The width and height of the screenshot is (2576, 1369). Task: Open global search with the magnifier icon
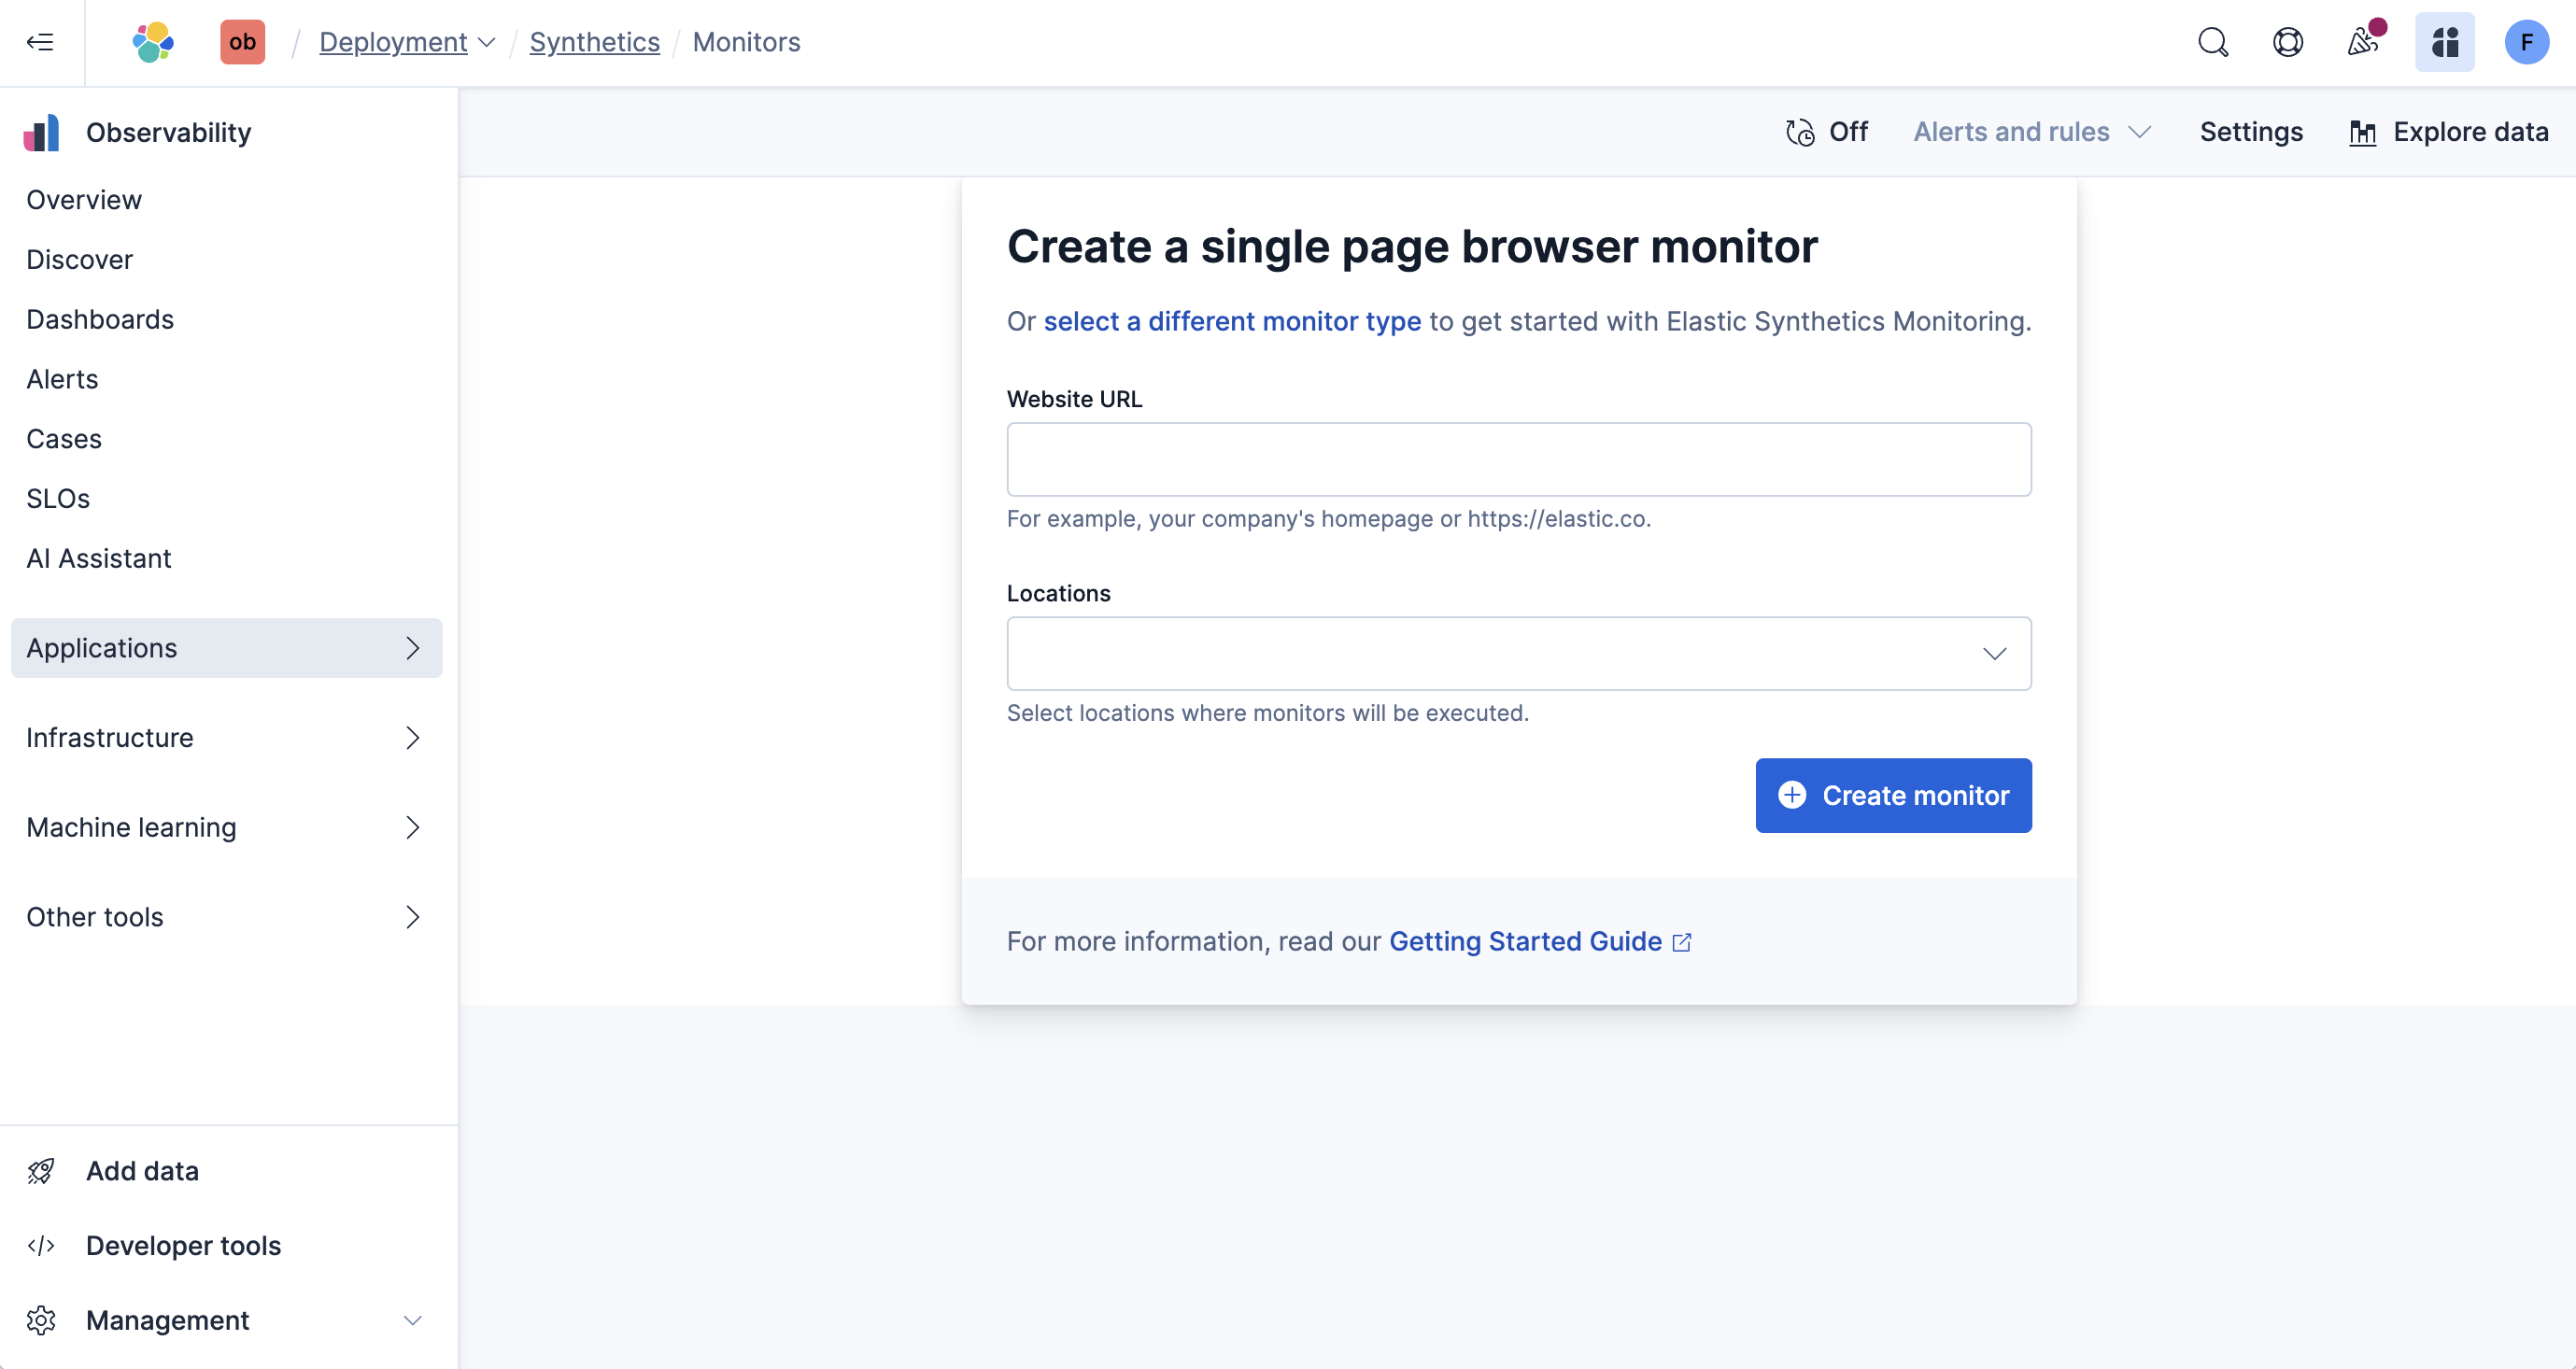(2212, 42)
